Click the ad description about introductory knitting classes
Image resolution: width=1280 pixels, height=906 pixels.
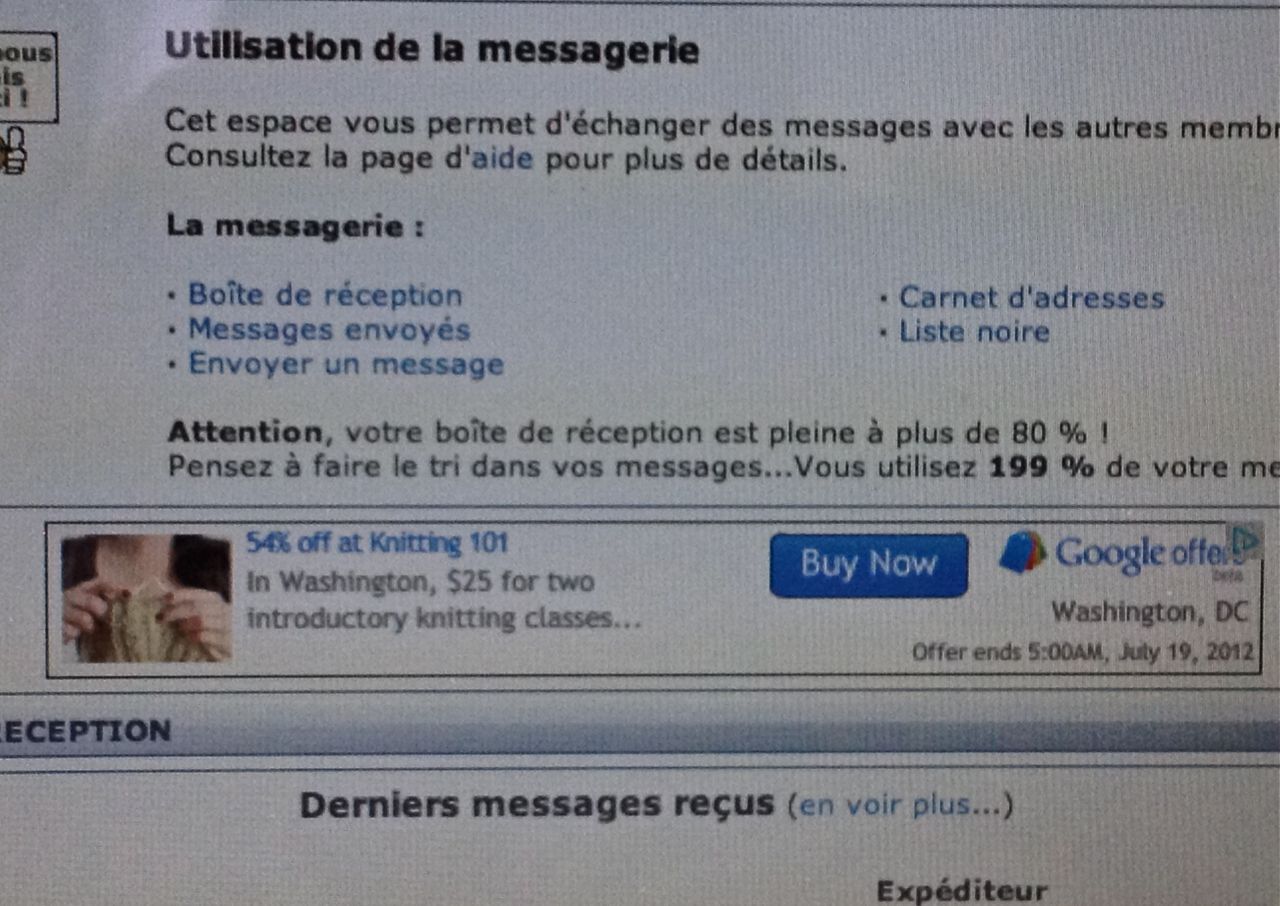tap(444, 600)
